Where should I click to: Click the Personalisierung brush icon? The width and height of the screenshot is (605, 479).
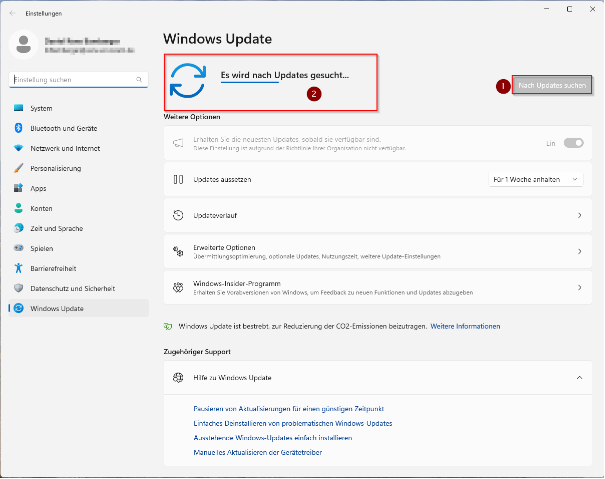[19, 168]
